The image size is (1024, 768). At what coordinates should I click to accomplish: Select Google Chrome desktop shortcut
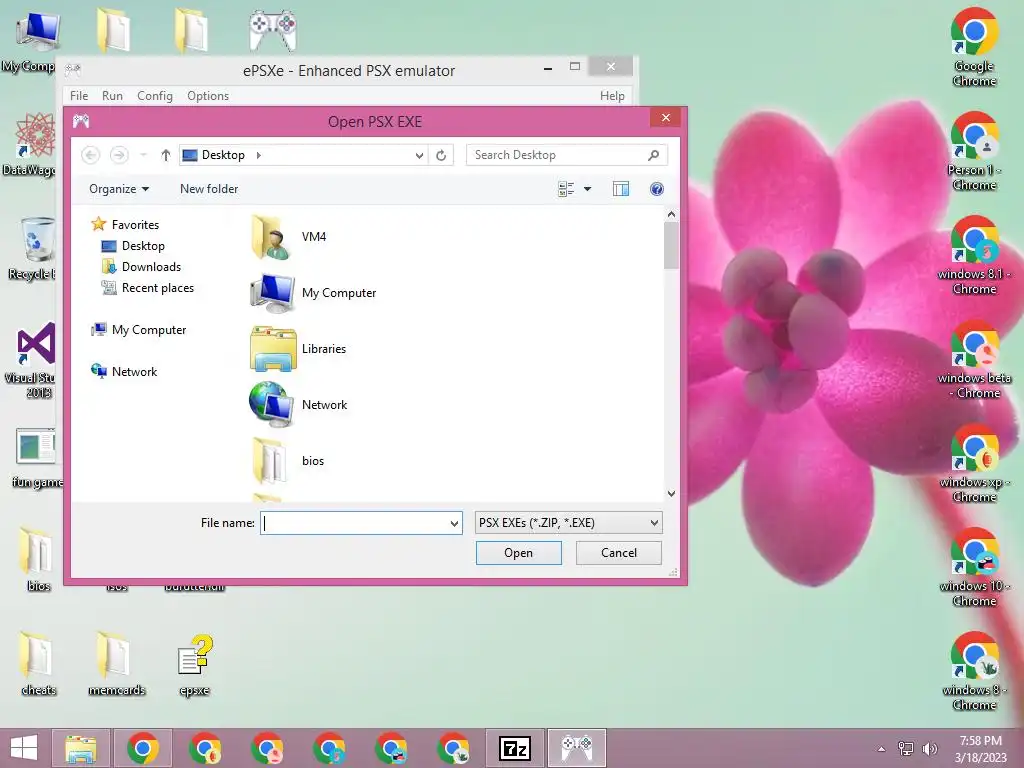tap(974, 48)
